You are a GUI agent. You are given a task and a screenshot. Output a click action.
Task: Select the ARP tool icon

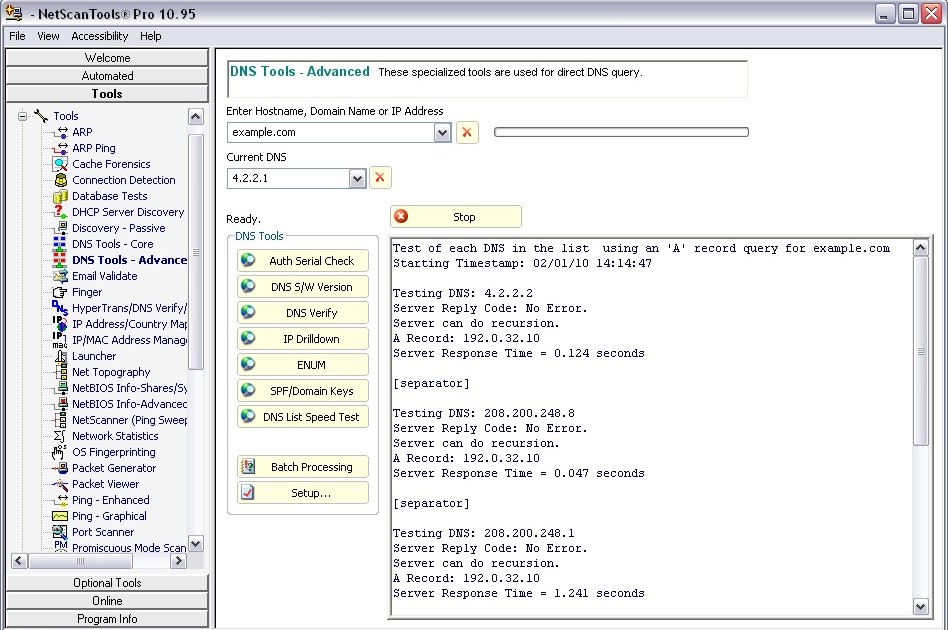click(60, 132)
